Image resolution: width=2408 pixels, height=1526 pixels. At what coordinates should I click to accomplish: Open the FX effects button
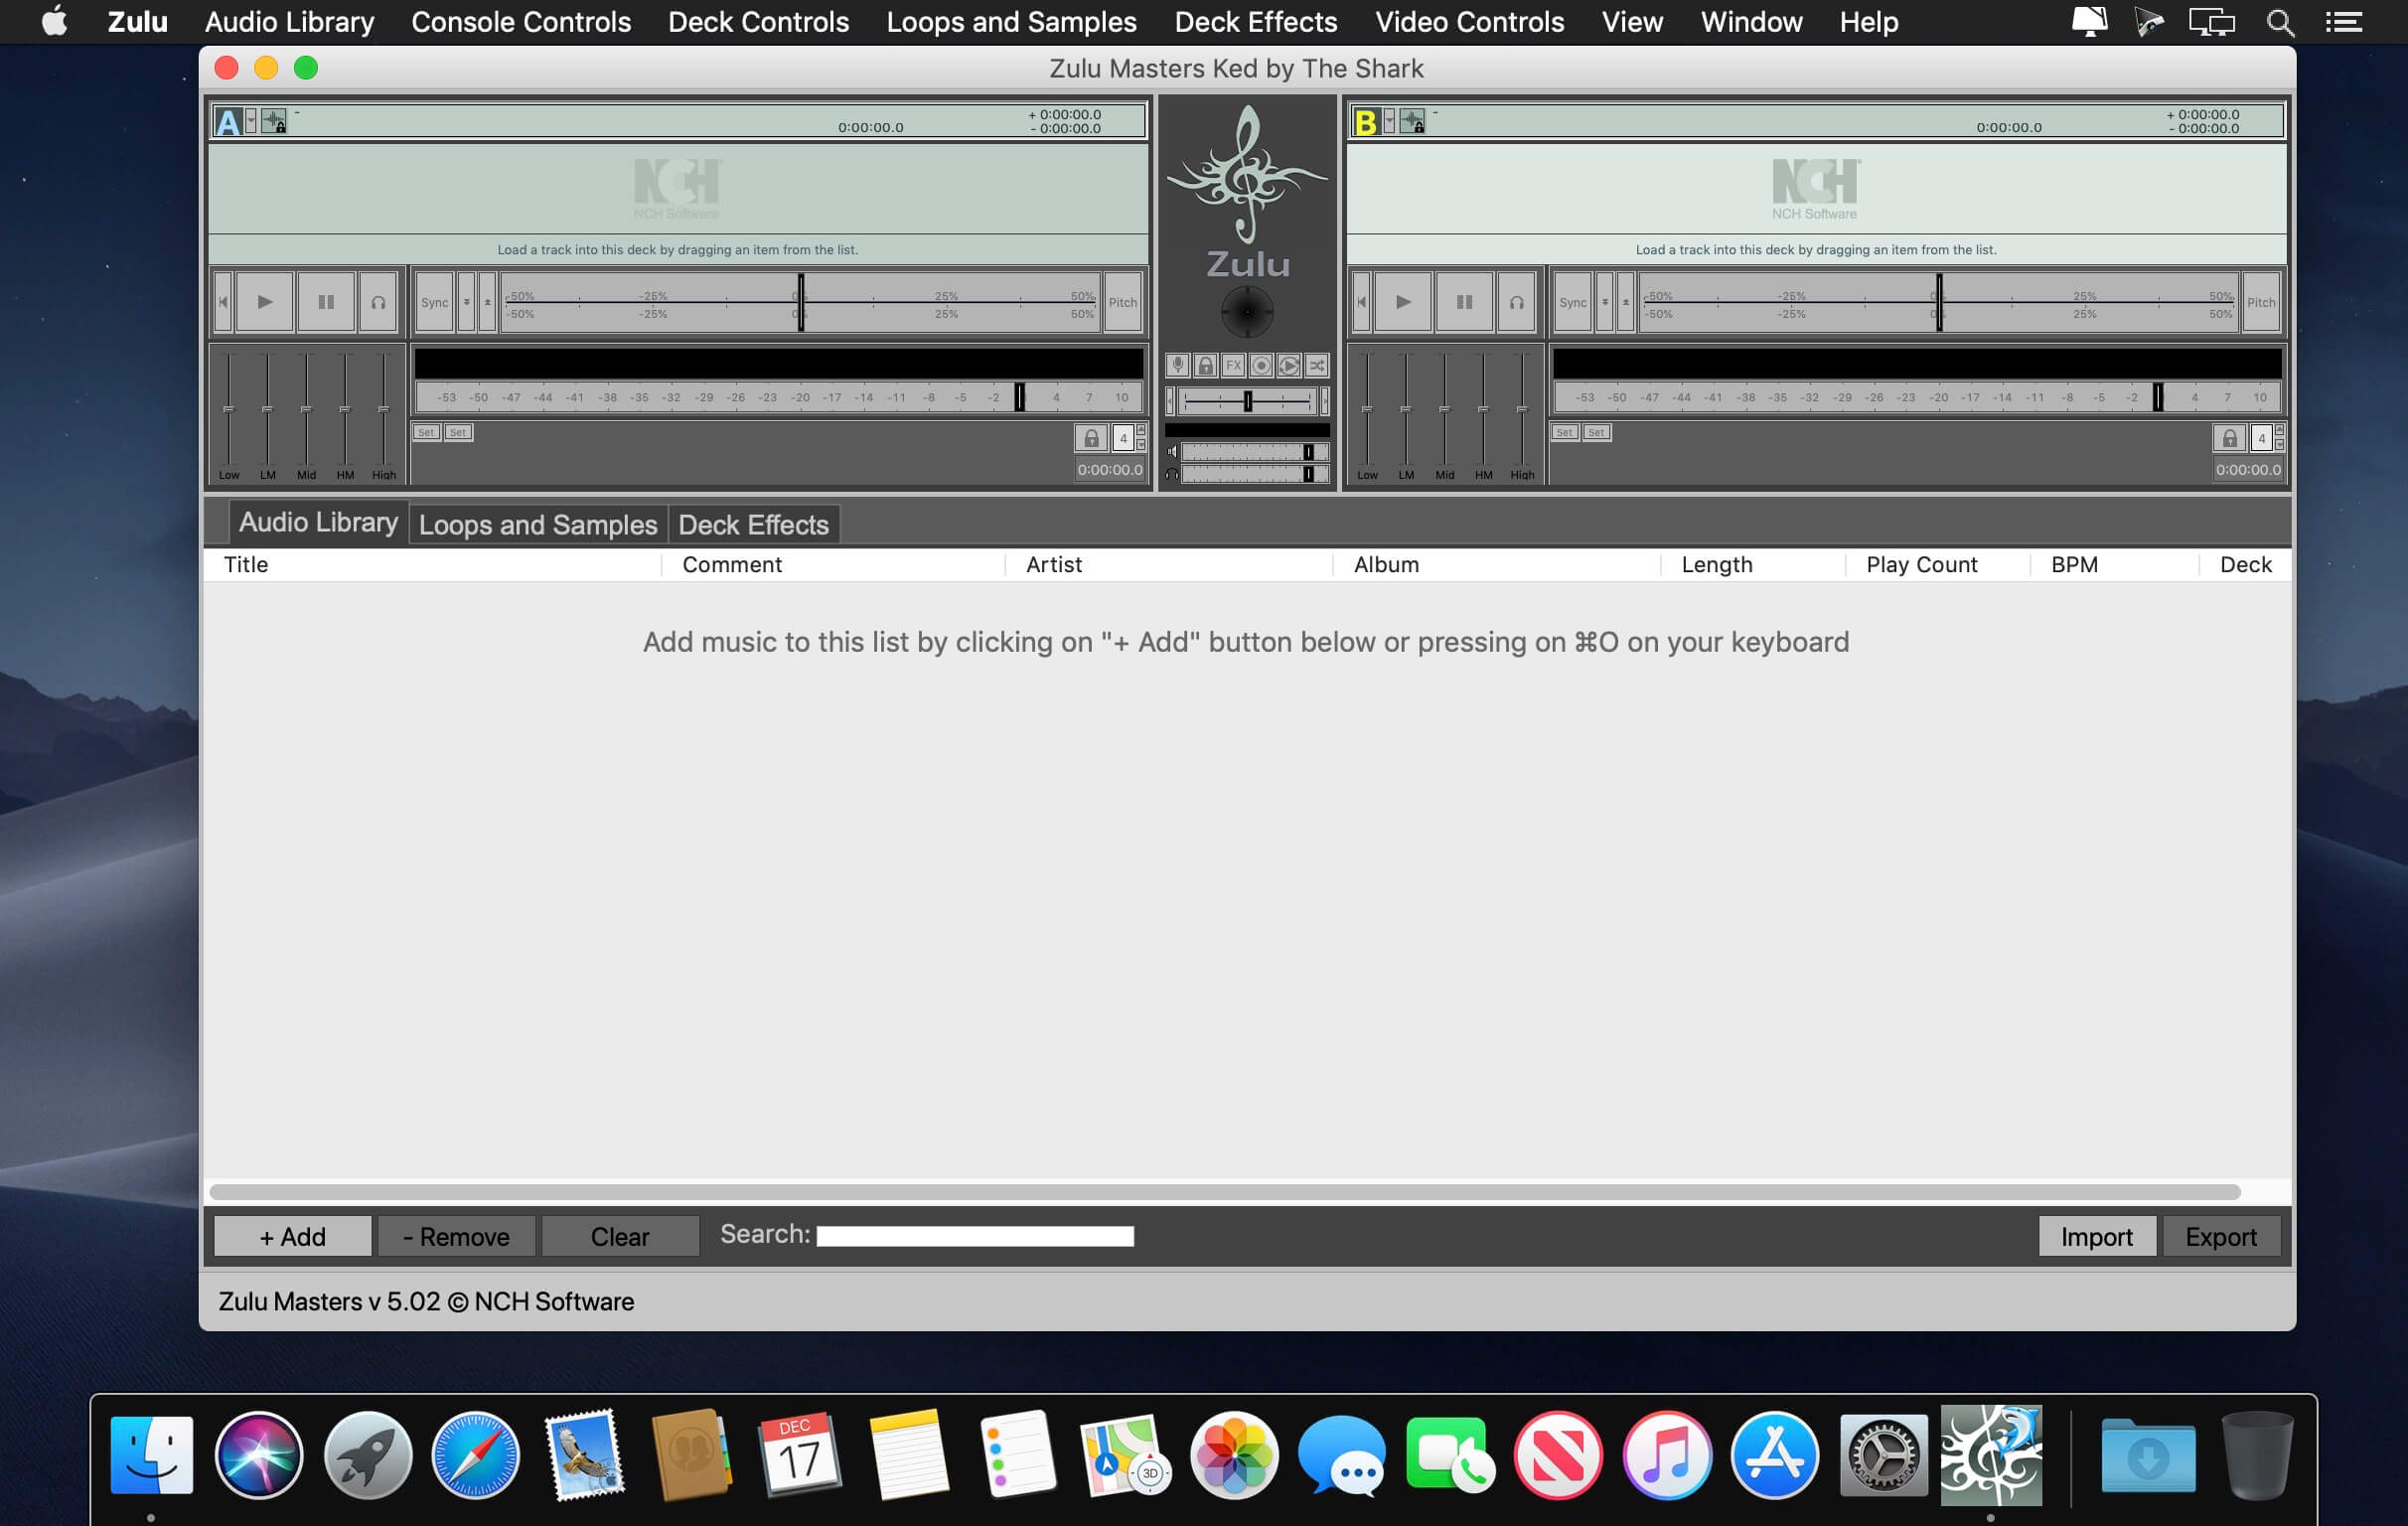click(x=1233, y=365)
